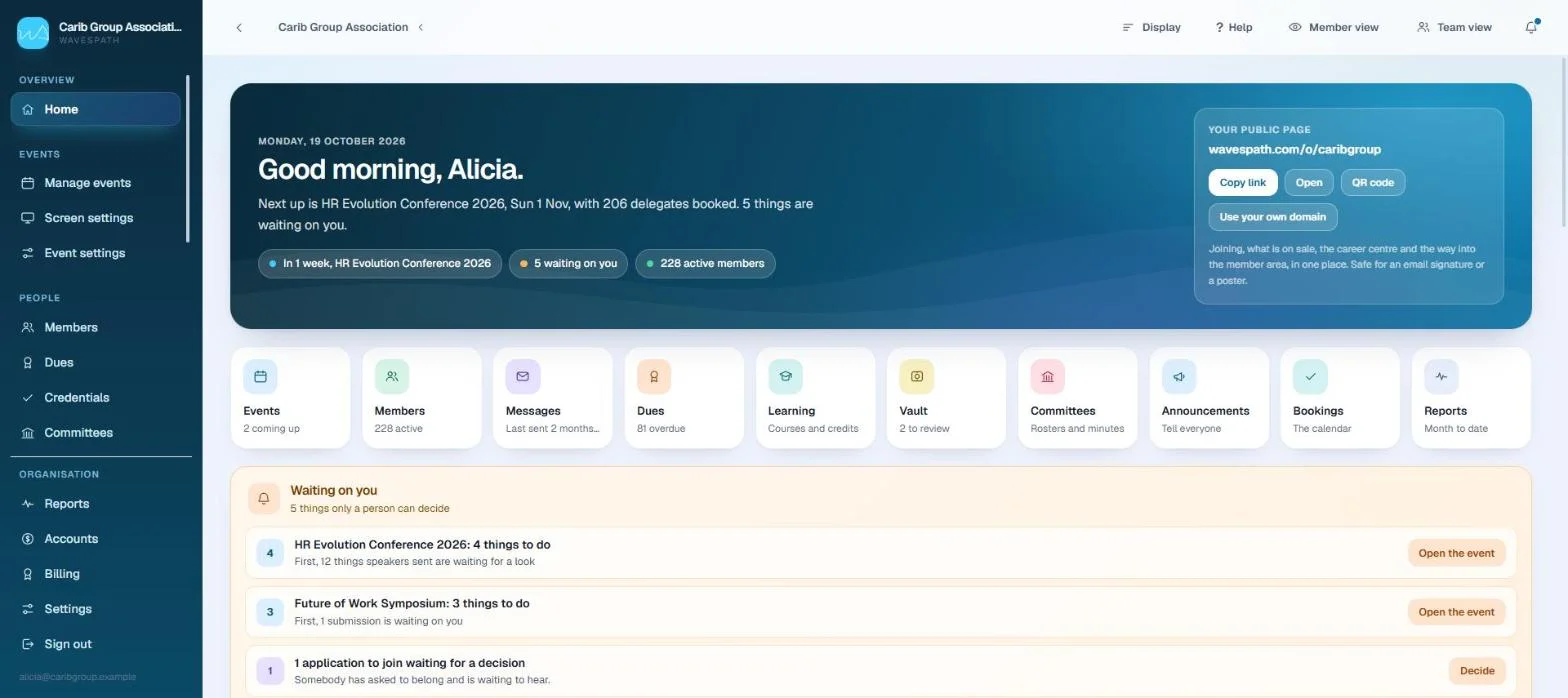
Task: Copy the public page link
Action: click(x=1243, y=182)
